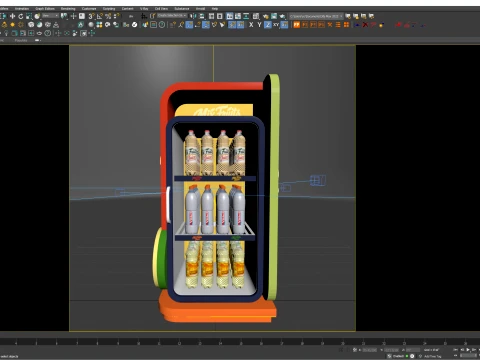Viewport: 480px width, 360px height.
Task: Toggle the Layer Explorer
Action: (220, 16)
